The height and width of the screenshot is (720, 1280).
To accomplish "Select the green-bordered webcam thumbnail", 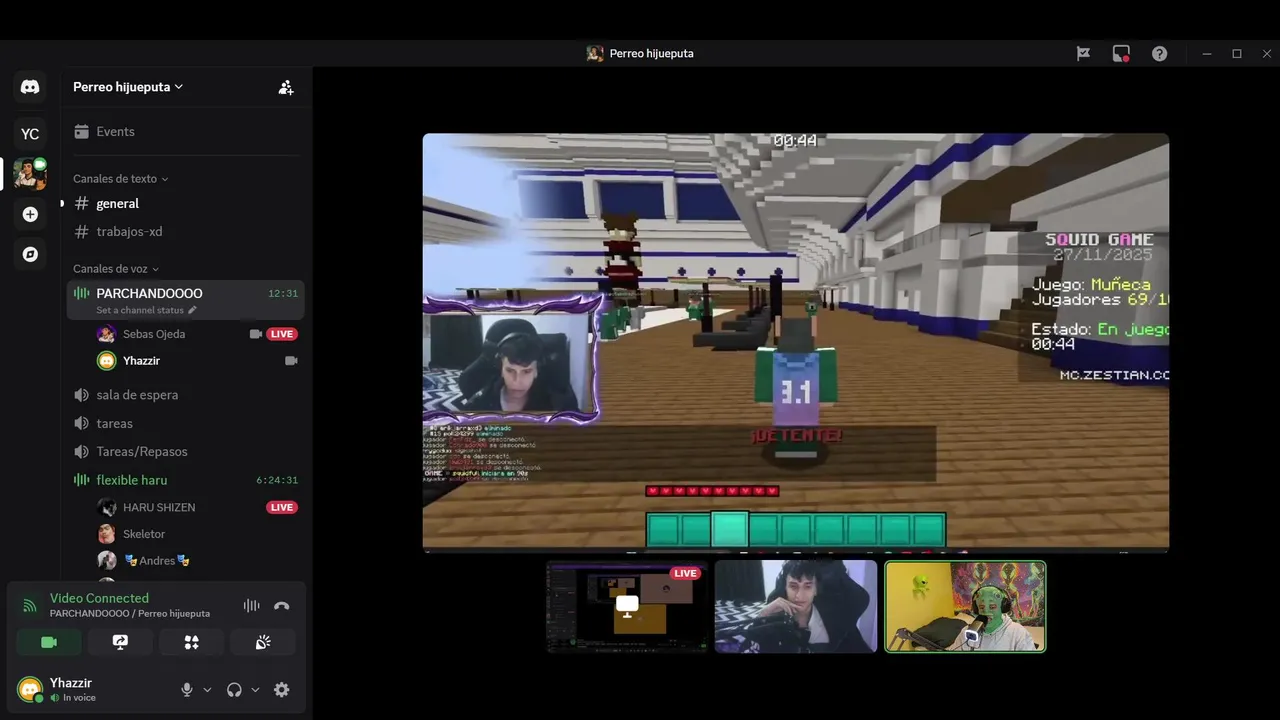I will (x=965, y=606).
